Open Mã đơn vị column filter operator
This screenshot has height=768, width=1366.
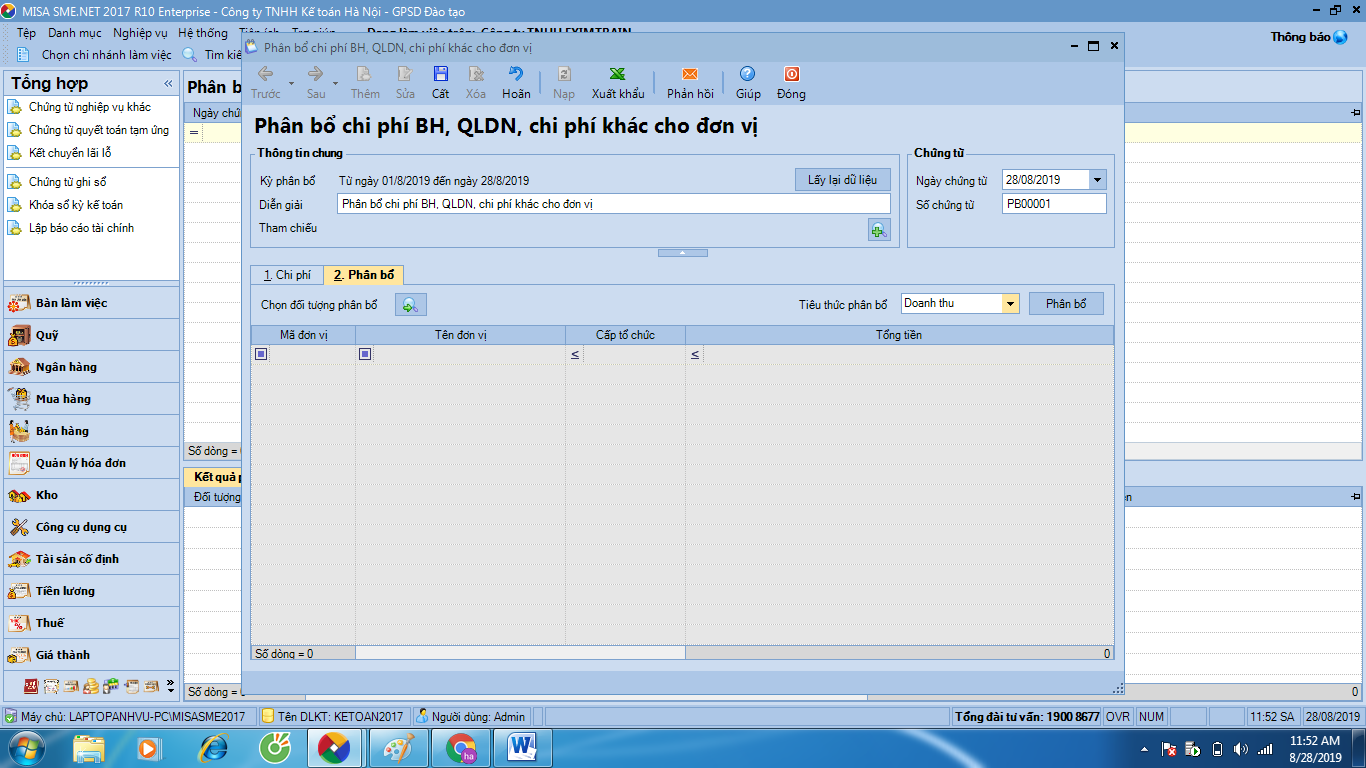point(261,354)
